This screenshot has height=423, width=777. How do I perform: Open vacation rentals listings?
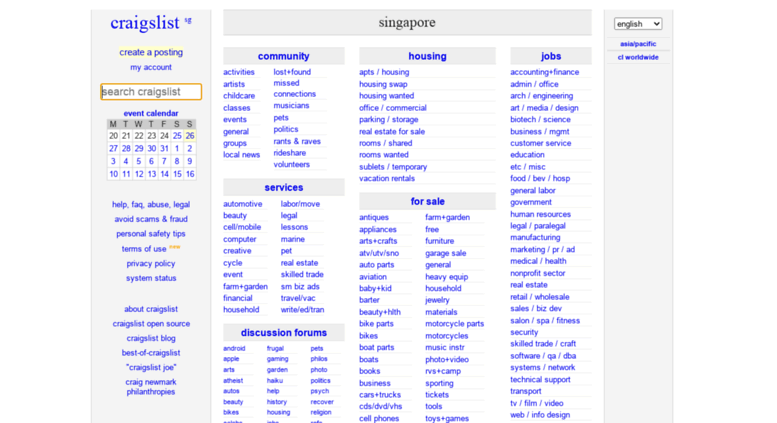pos(387,178)
